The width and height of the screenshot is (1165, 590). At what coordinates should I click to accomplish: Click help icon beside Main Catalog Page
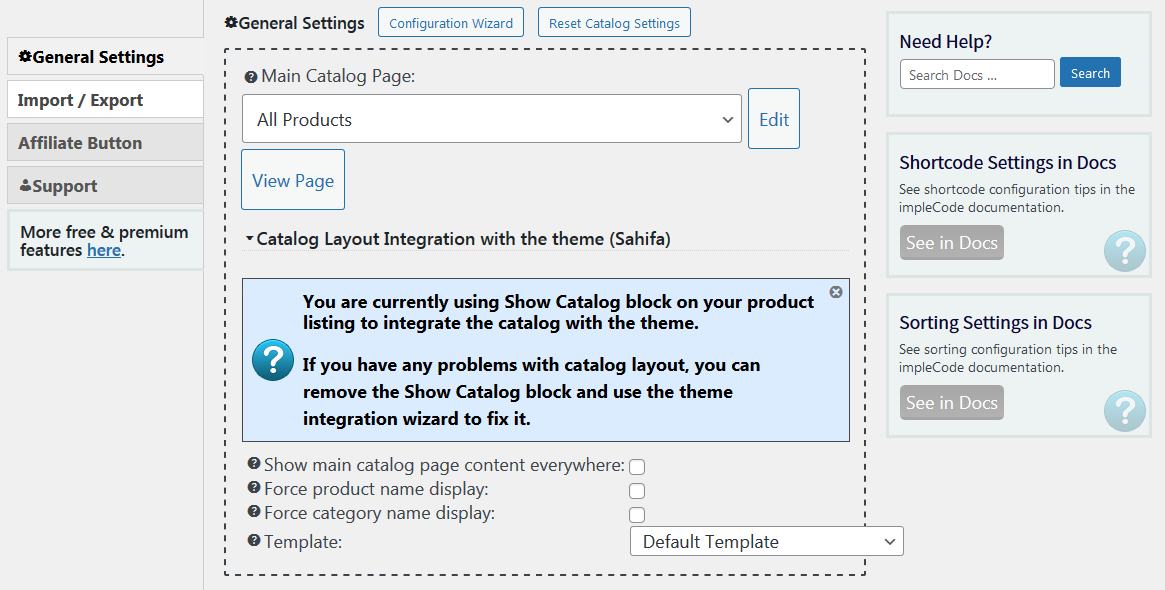tap(250, 77)
